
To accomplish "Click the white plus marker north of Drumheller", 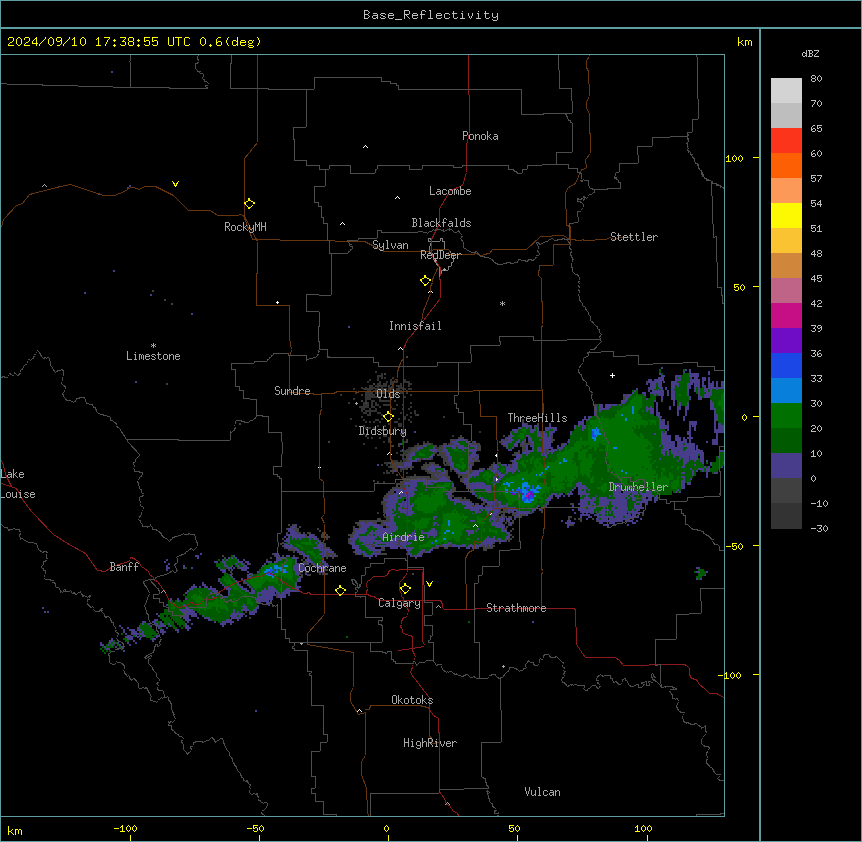I will point(612,375).
